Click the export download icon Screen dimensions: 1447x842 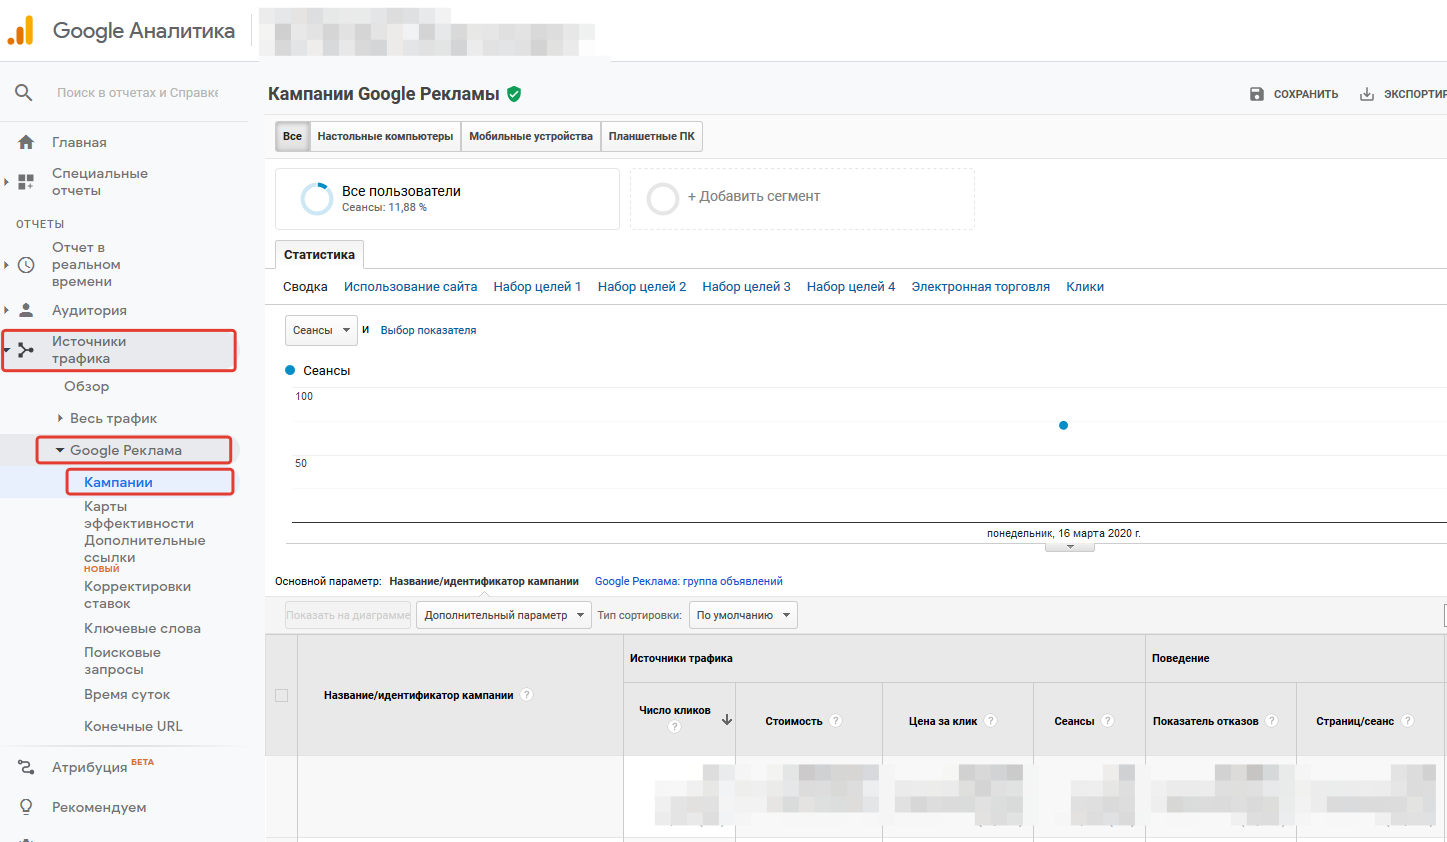point(1367,94)
